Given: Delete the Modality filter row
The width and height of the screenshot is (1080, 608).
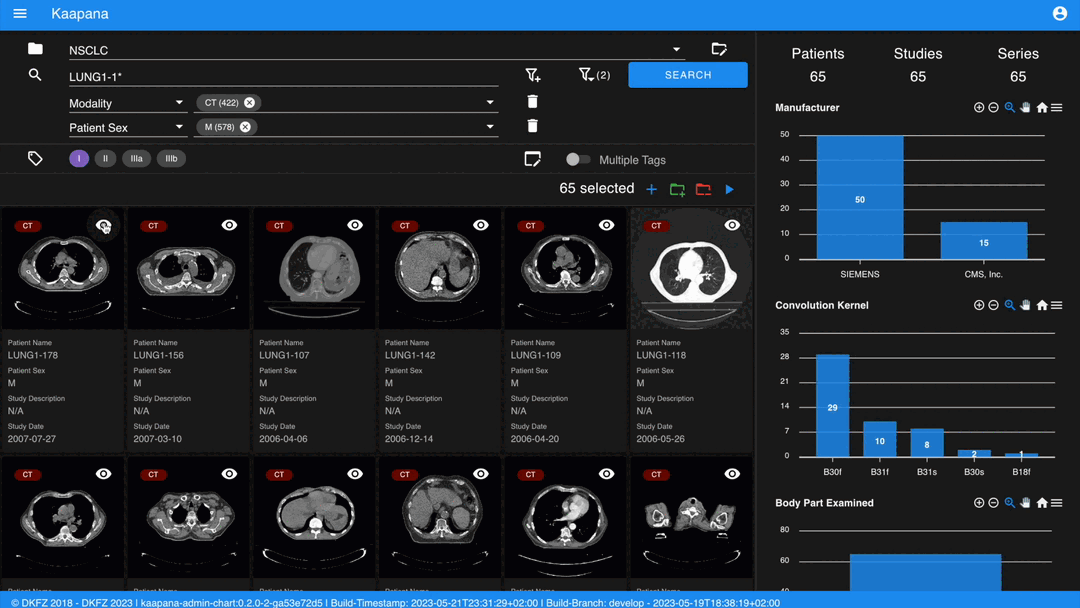Looking at the screenshot, I should [532, 102].
